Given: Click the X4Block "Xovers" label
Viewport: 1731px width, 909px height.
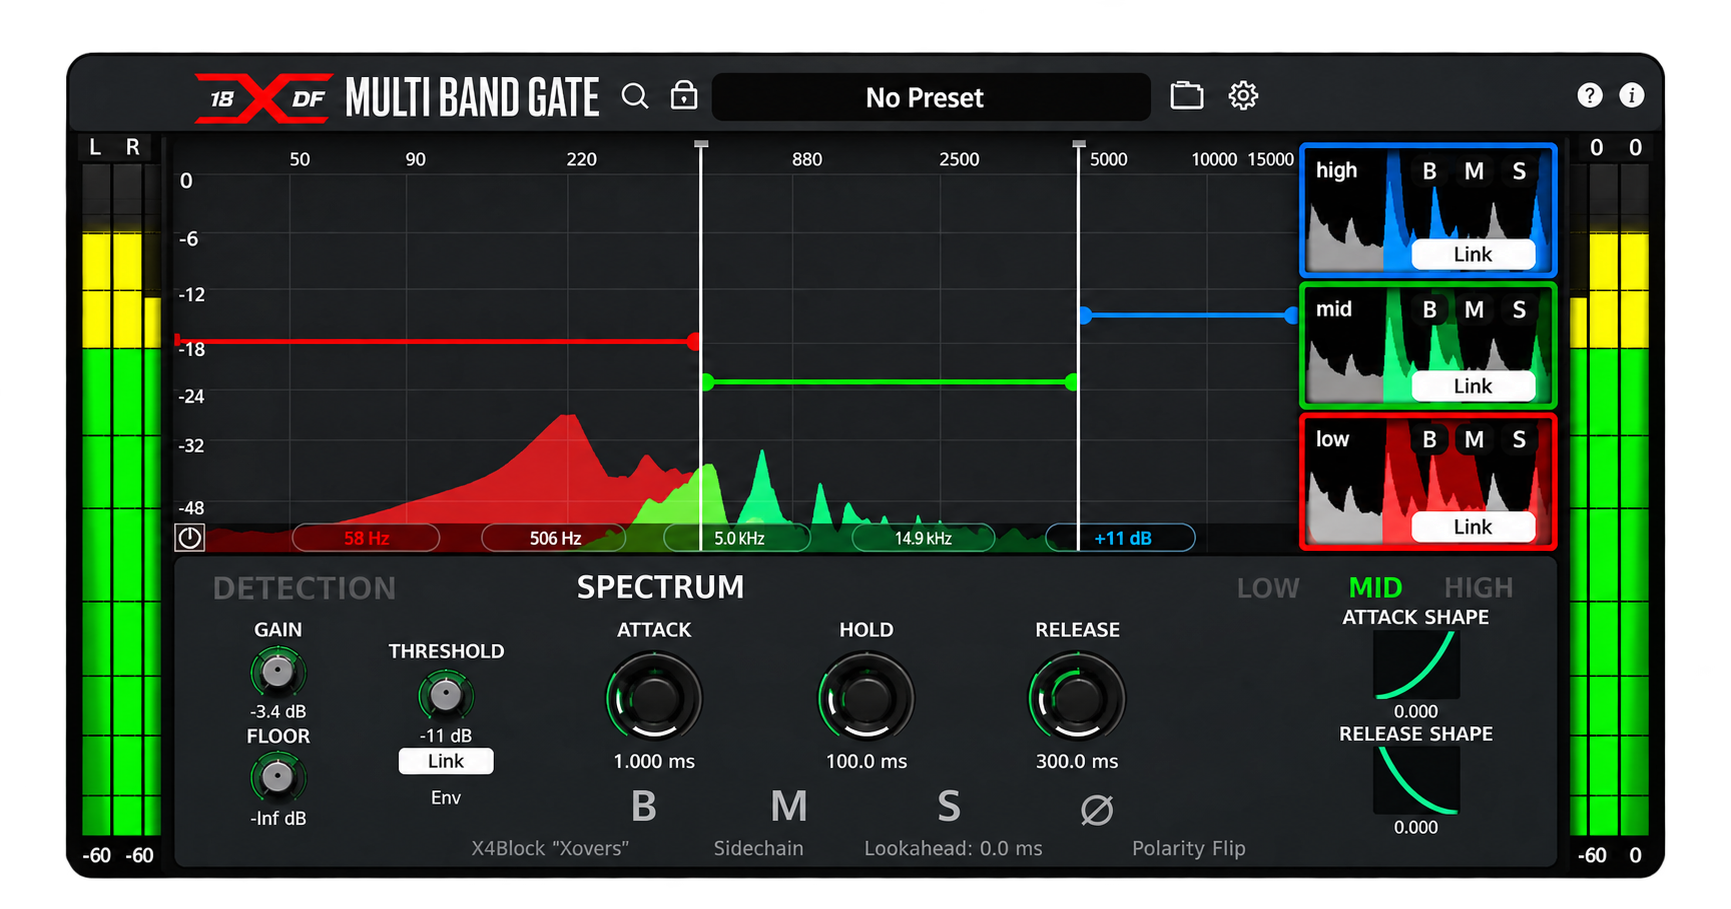Looking at the screenshot, I should (x=550, y=849).
